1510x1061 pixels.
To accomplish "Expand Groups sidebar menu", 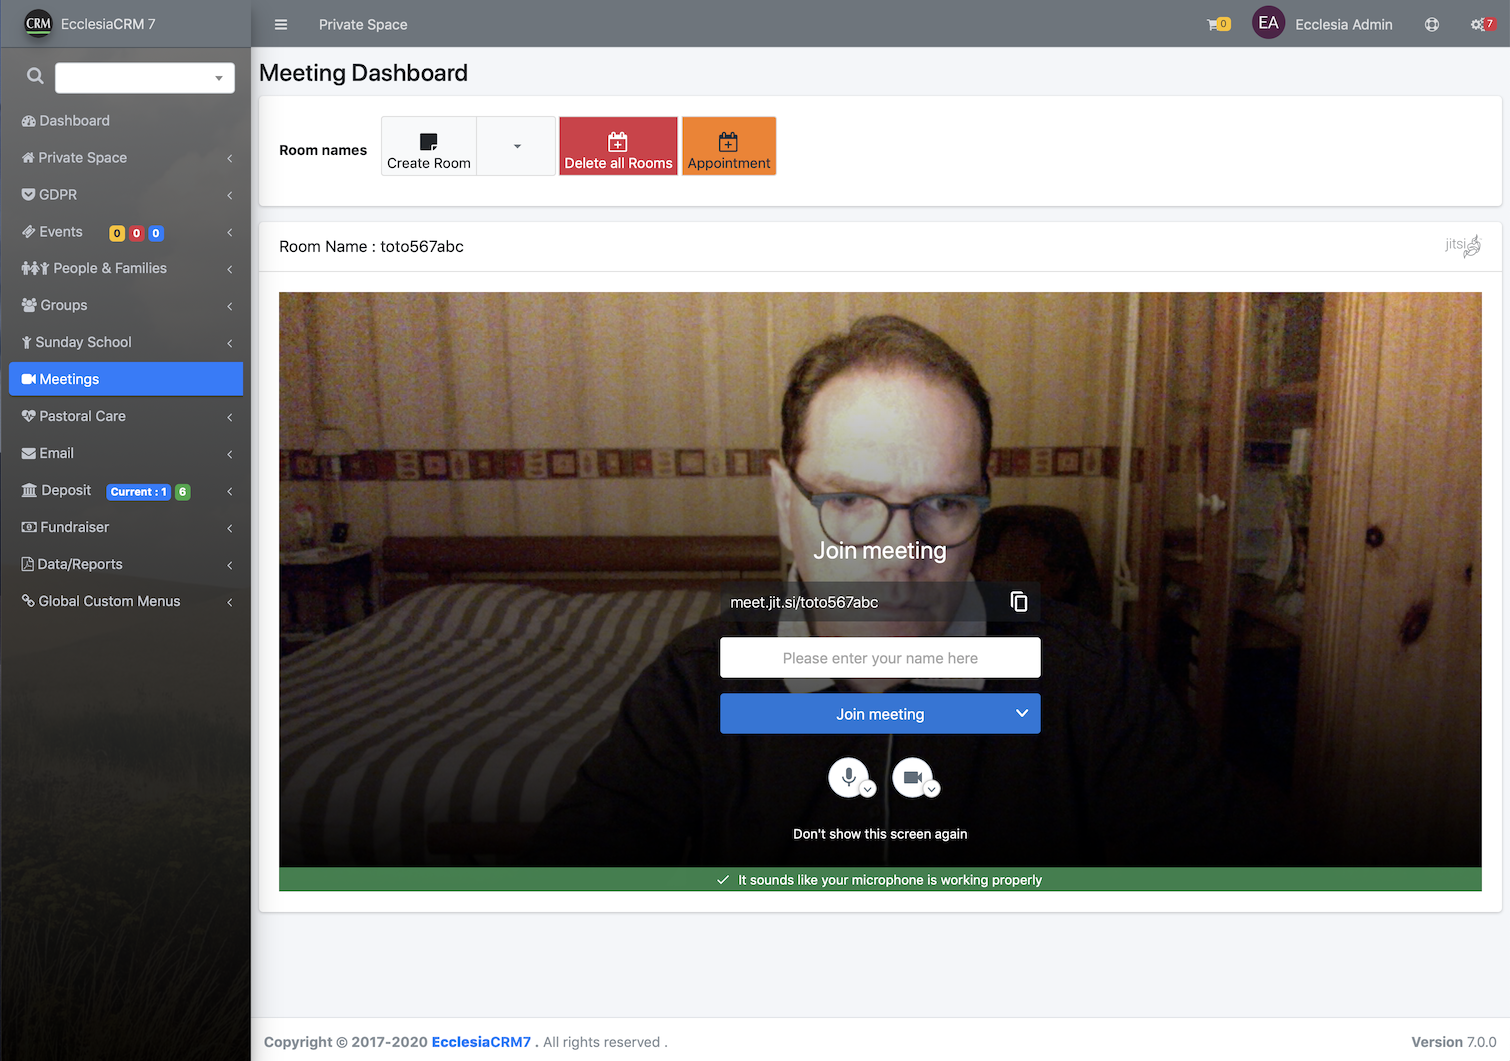I will click(x=126, y=305).
